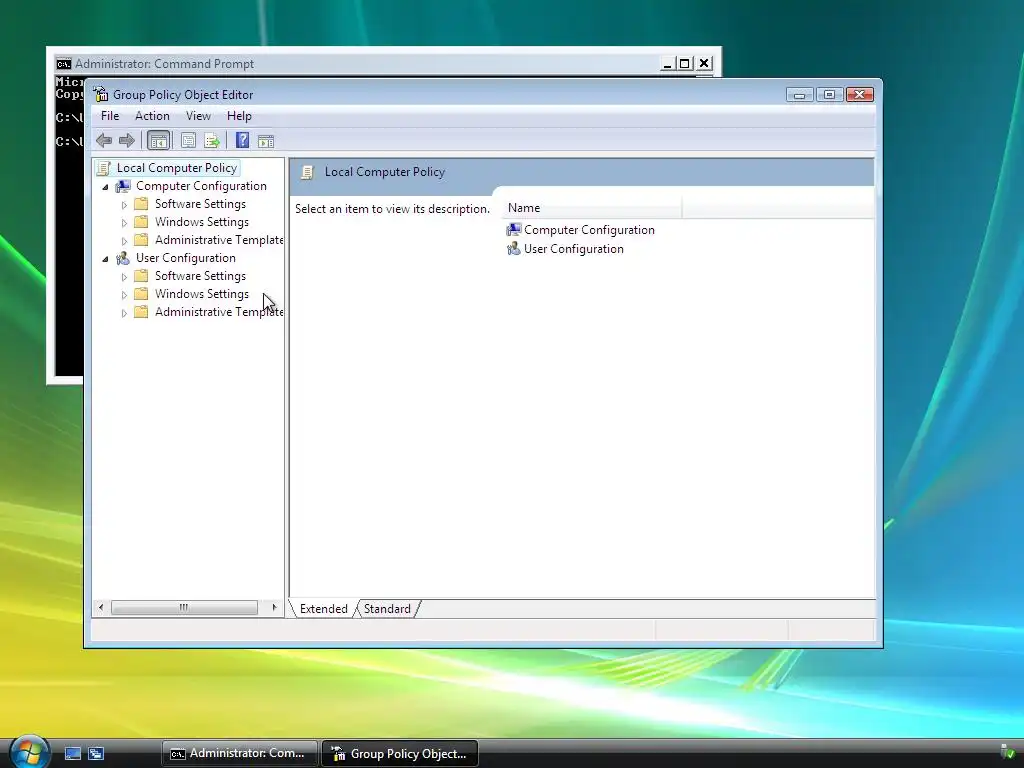Image resolution: width=1024 pixels, height=768 pixels.
Task: Expand Software Settings under Computer Configuration
Action: 124,205
